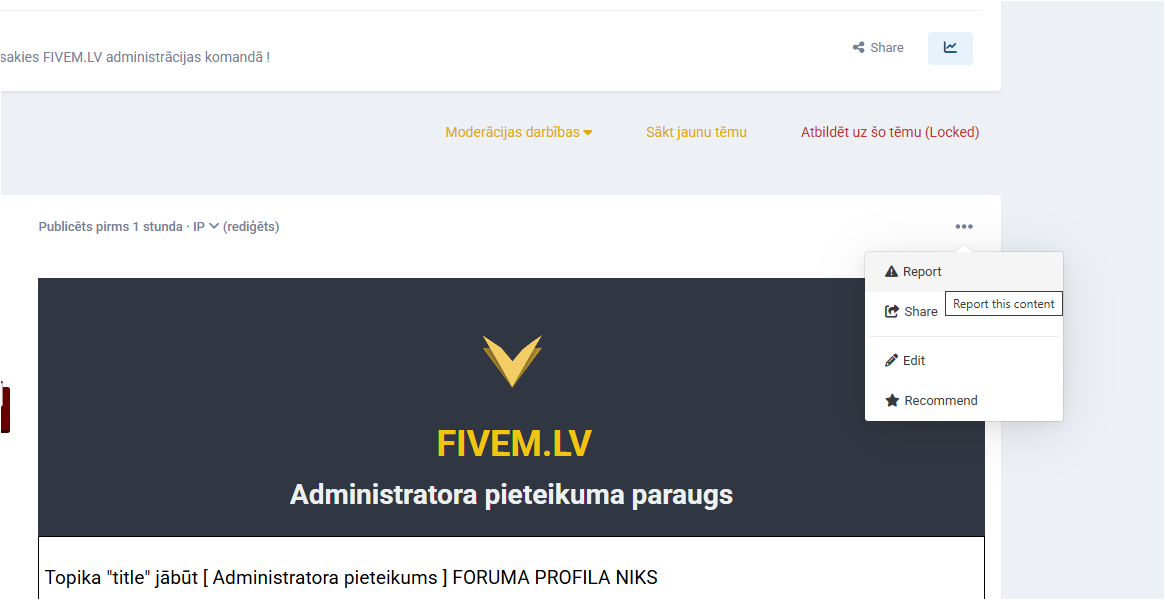This screenshot has width=1165, height=600.
Task: Click the share icon beside Share
Action: tap(858, 48)
